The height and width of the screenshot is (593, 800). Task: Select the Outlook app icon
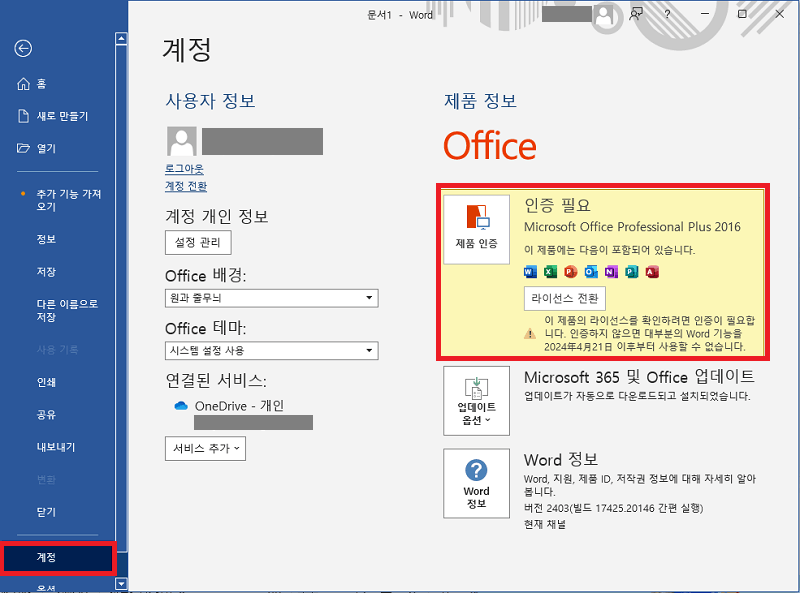click(590, 271)
